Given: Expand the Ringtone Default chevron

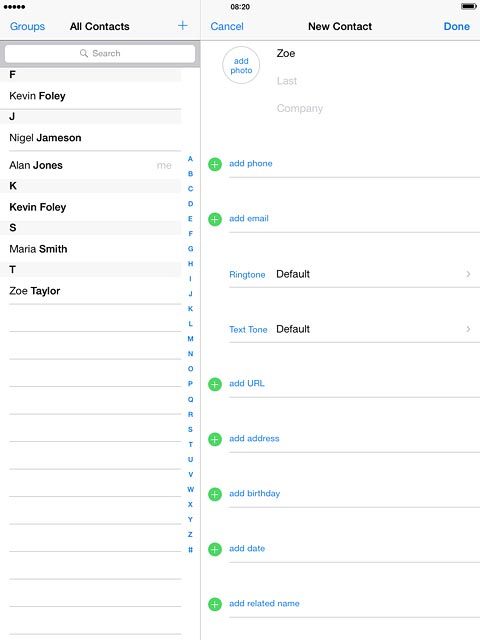Looking at the screenshot, I should point(469,274).
